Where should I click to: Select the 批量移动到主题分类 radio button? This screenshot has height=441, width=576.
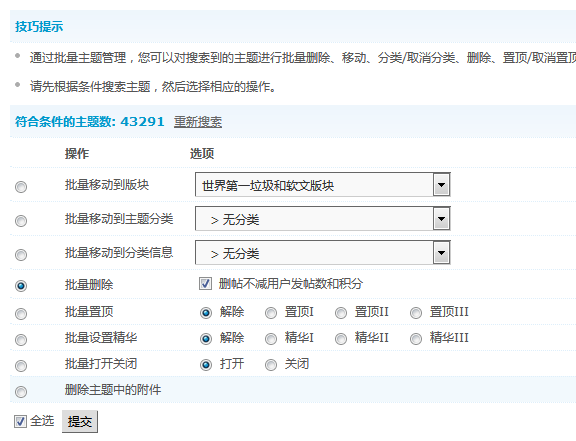(21, 221)
